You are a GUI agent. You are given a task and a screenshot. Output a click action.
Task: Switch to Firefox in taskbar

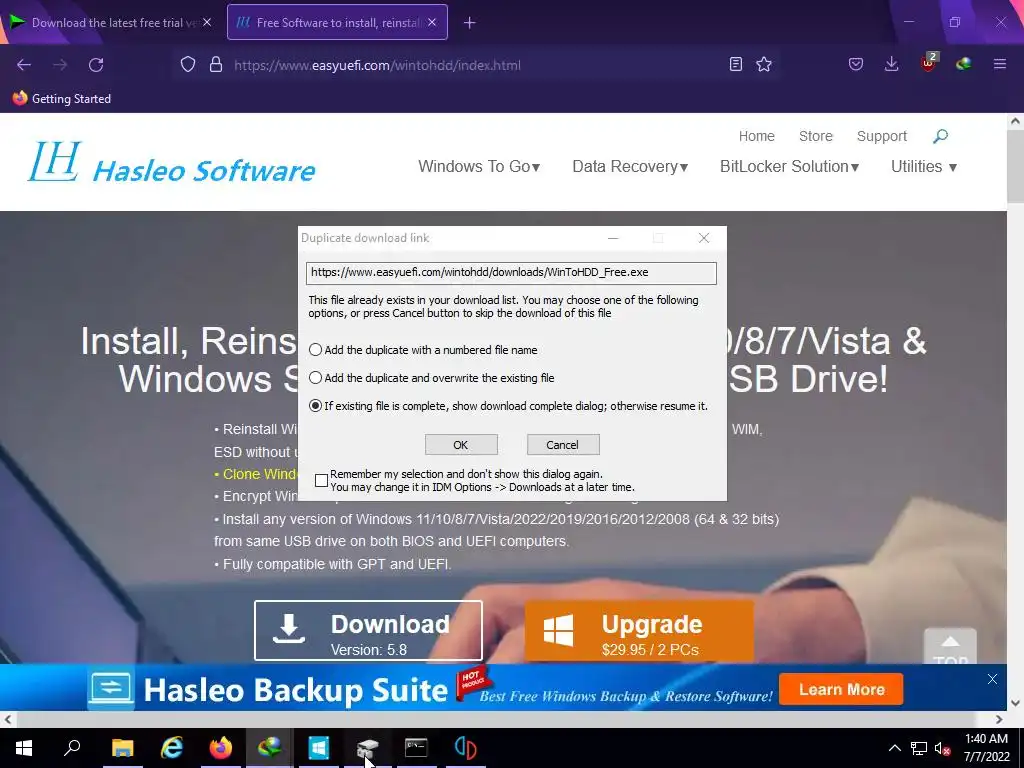click(221, 748)
